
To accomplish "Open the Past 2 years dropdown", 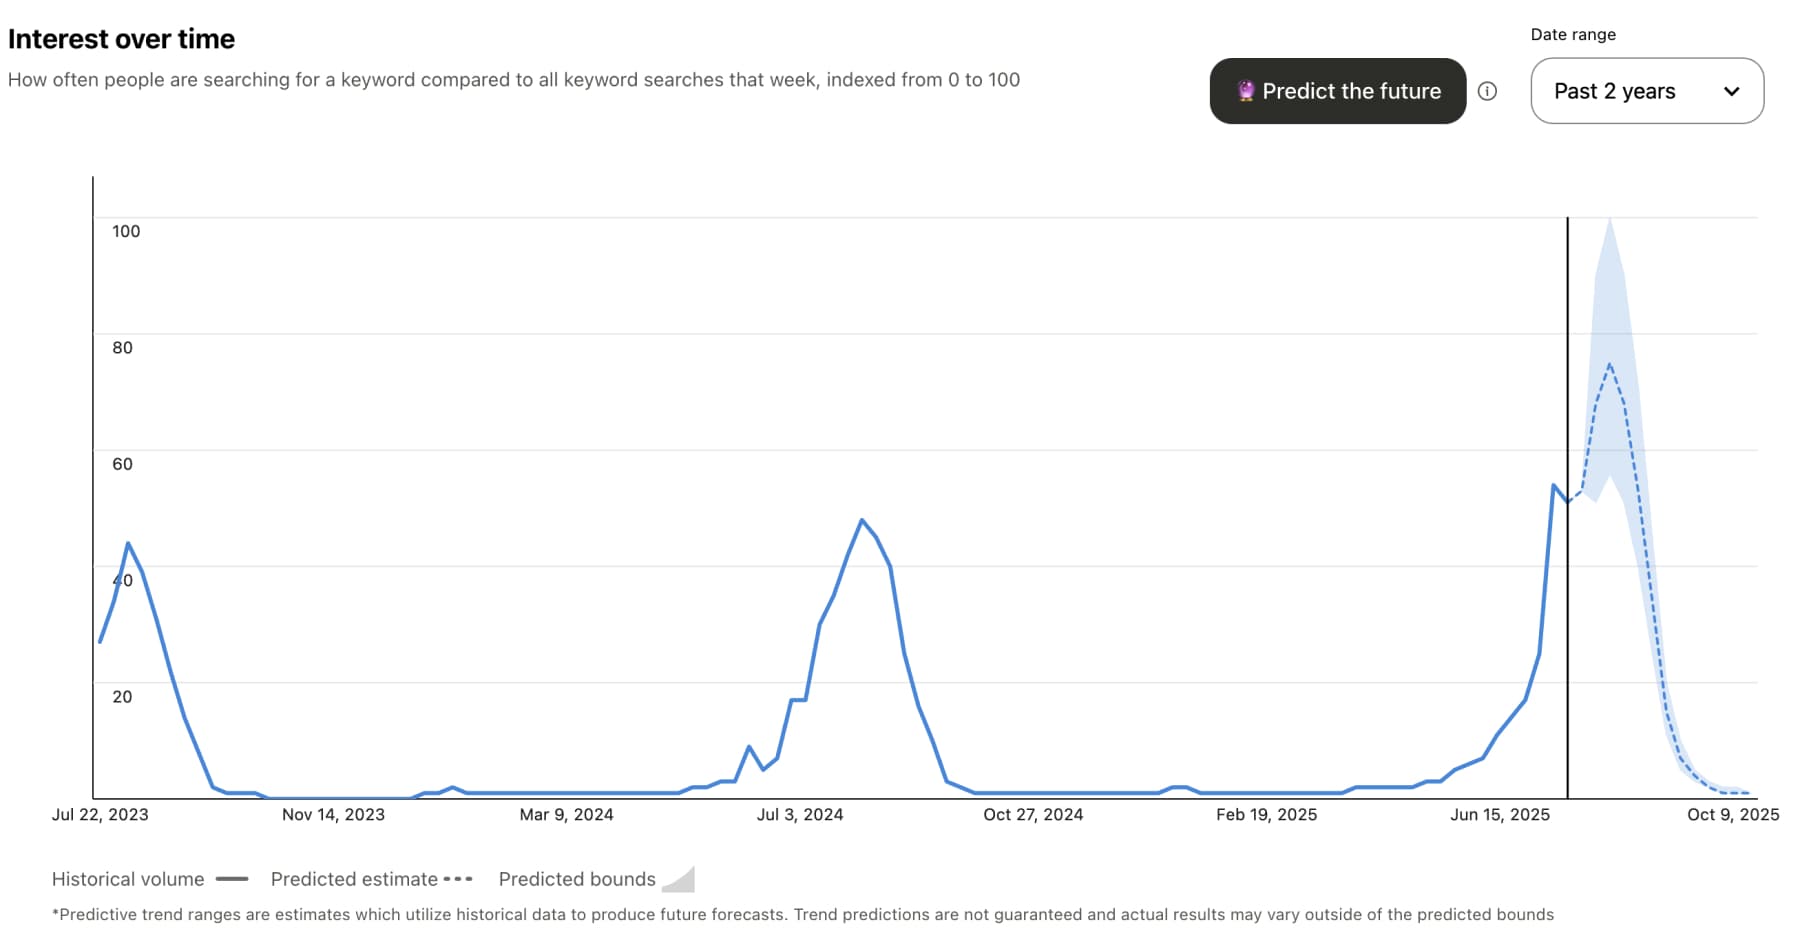I will (x=1646, y=91).
